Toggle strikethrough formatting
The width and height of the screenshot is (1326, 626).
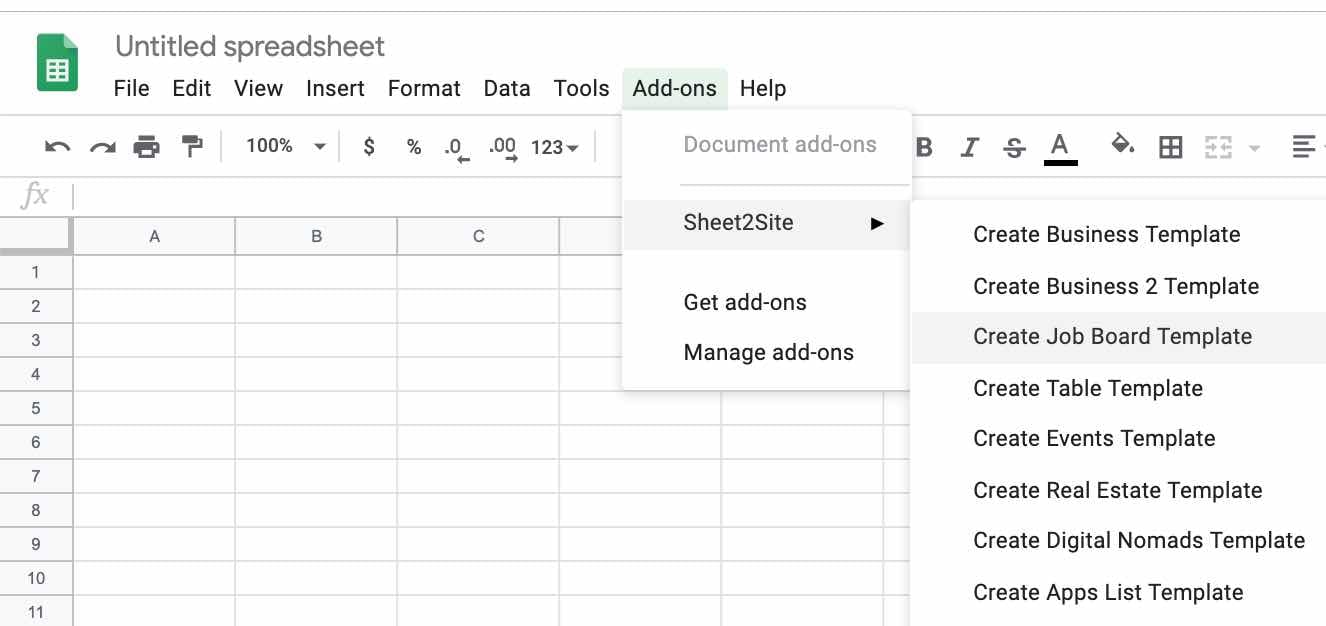(x=1014, y=148)
